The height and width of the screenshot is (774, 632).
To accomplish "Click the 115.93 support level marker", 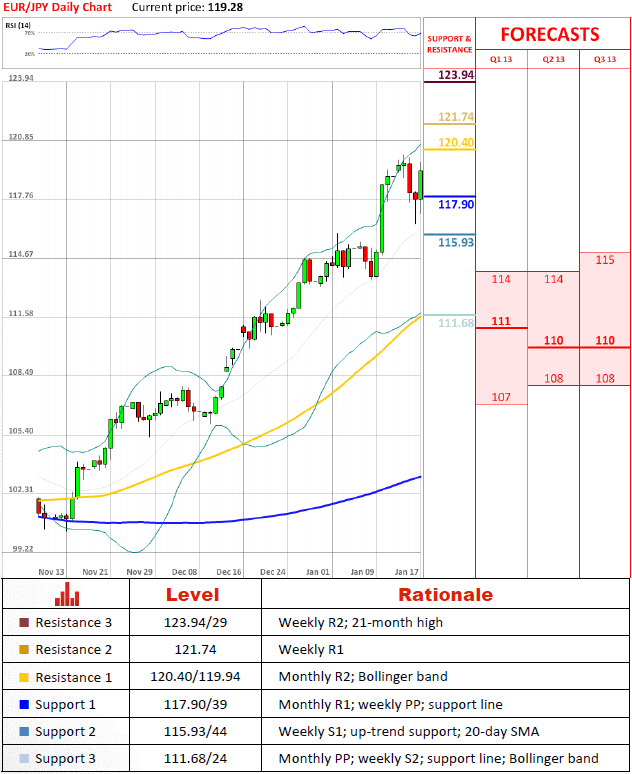I will pos(456,242).
